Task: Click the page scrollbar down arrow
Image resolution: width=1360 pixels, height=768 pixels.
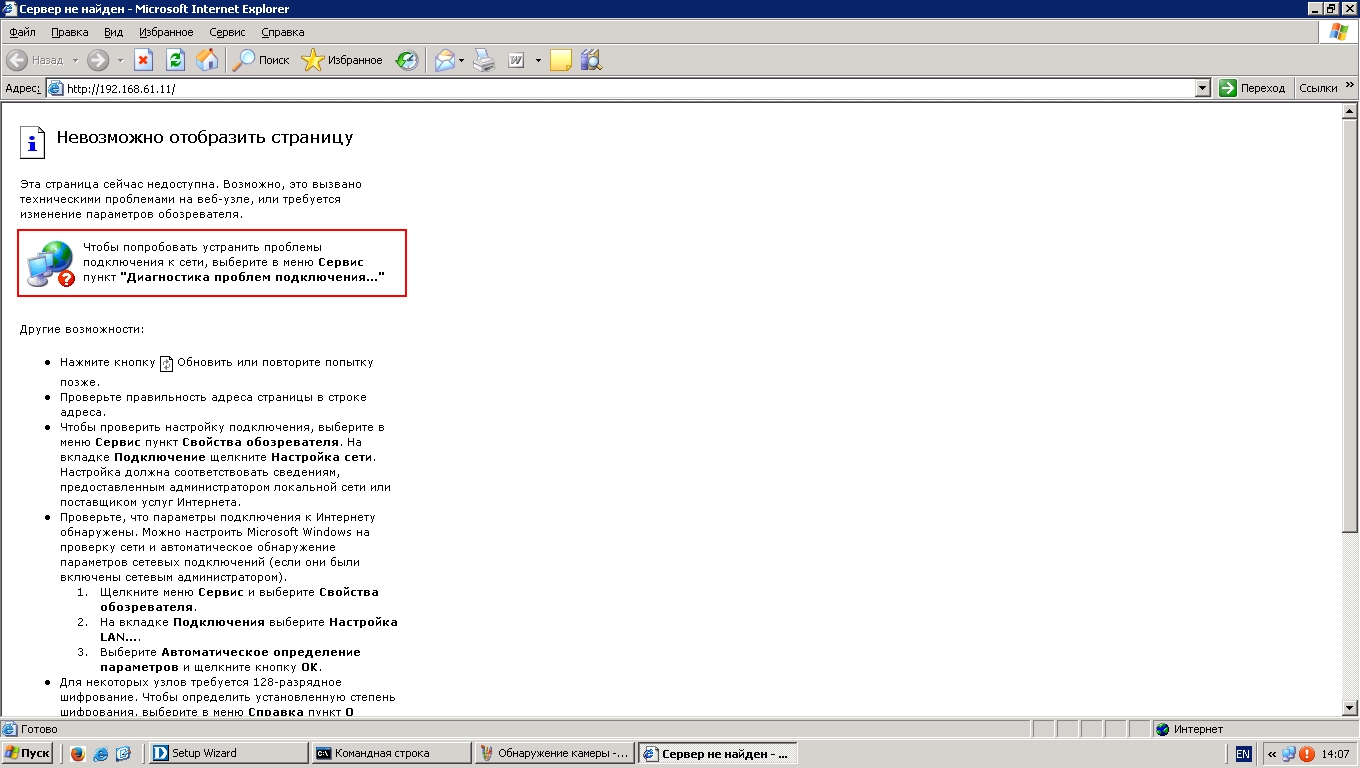Action: [x=1349, y=707]
